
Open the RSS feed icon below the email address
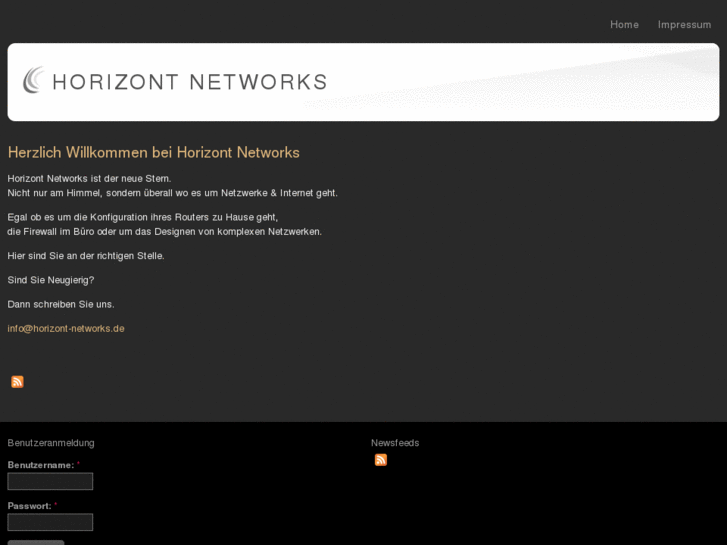(x=17, y=382)
